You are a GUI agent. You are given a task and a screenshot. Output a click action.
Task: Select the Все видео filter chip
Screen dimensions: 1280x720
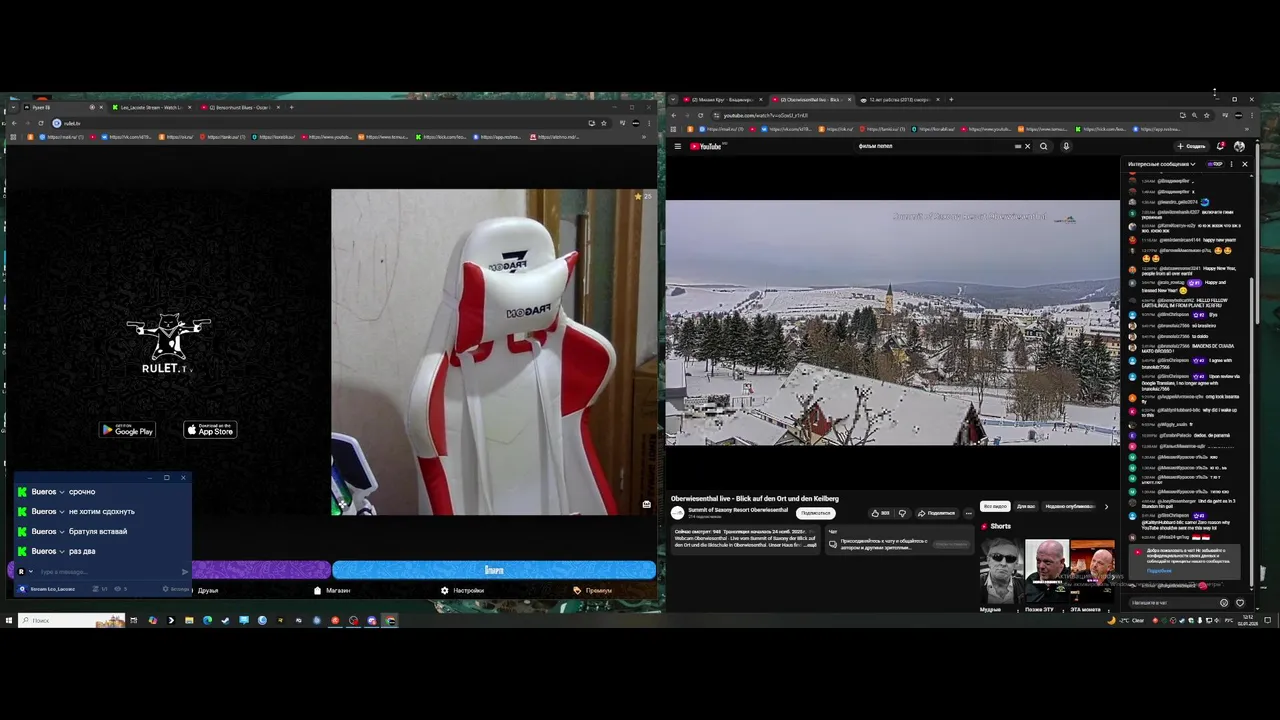coord(994,506)
